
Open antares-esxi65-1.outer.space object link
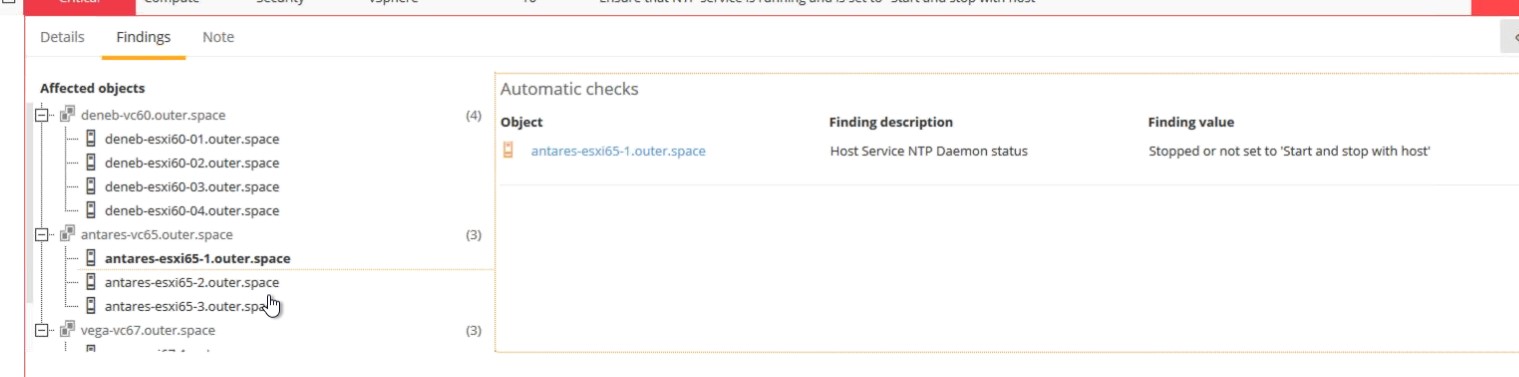[618, 151]
